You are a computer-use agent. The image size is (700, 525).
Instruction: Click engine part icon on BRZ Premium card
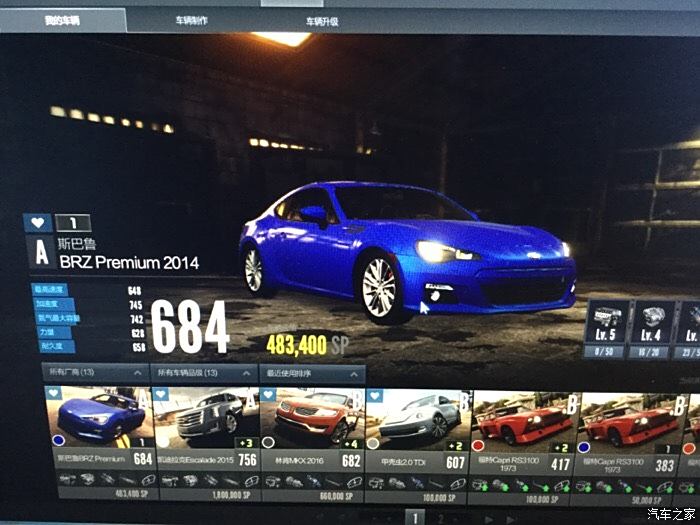click(68, 479)
